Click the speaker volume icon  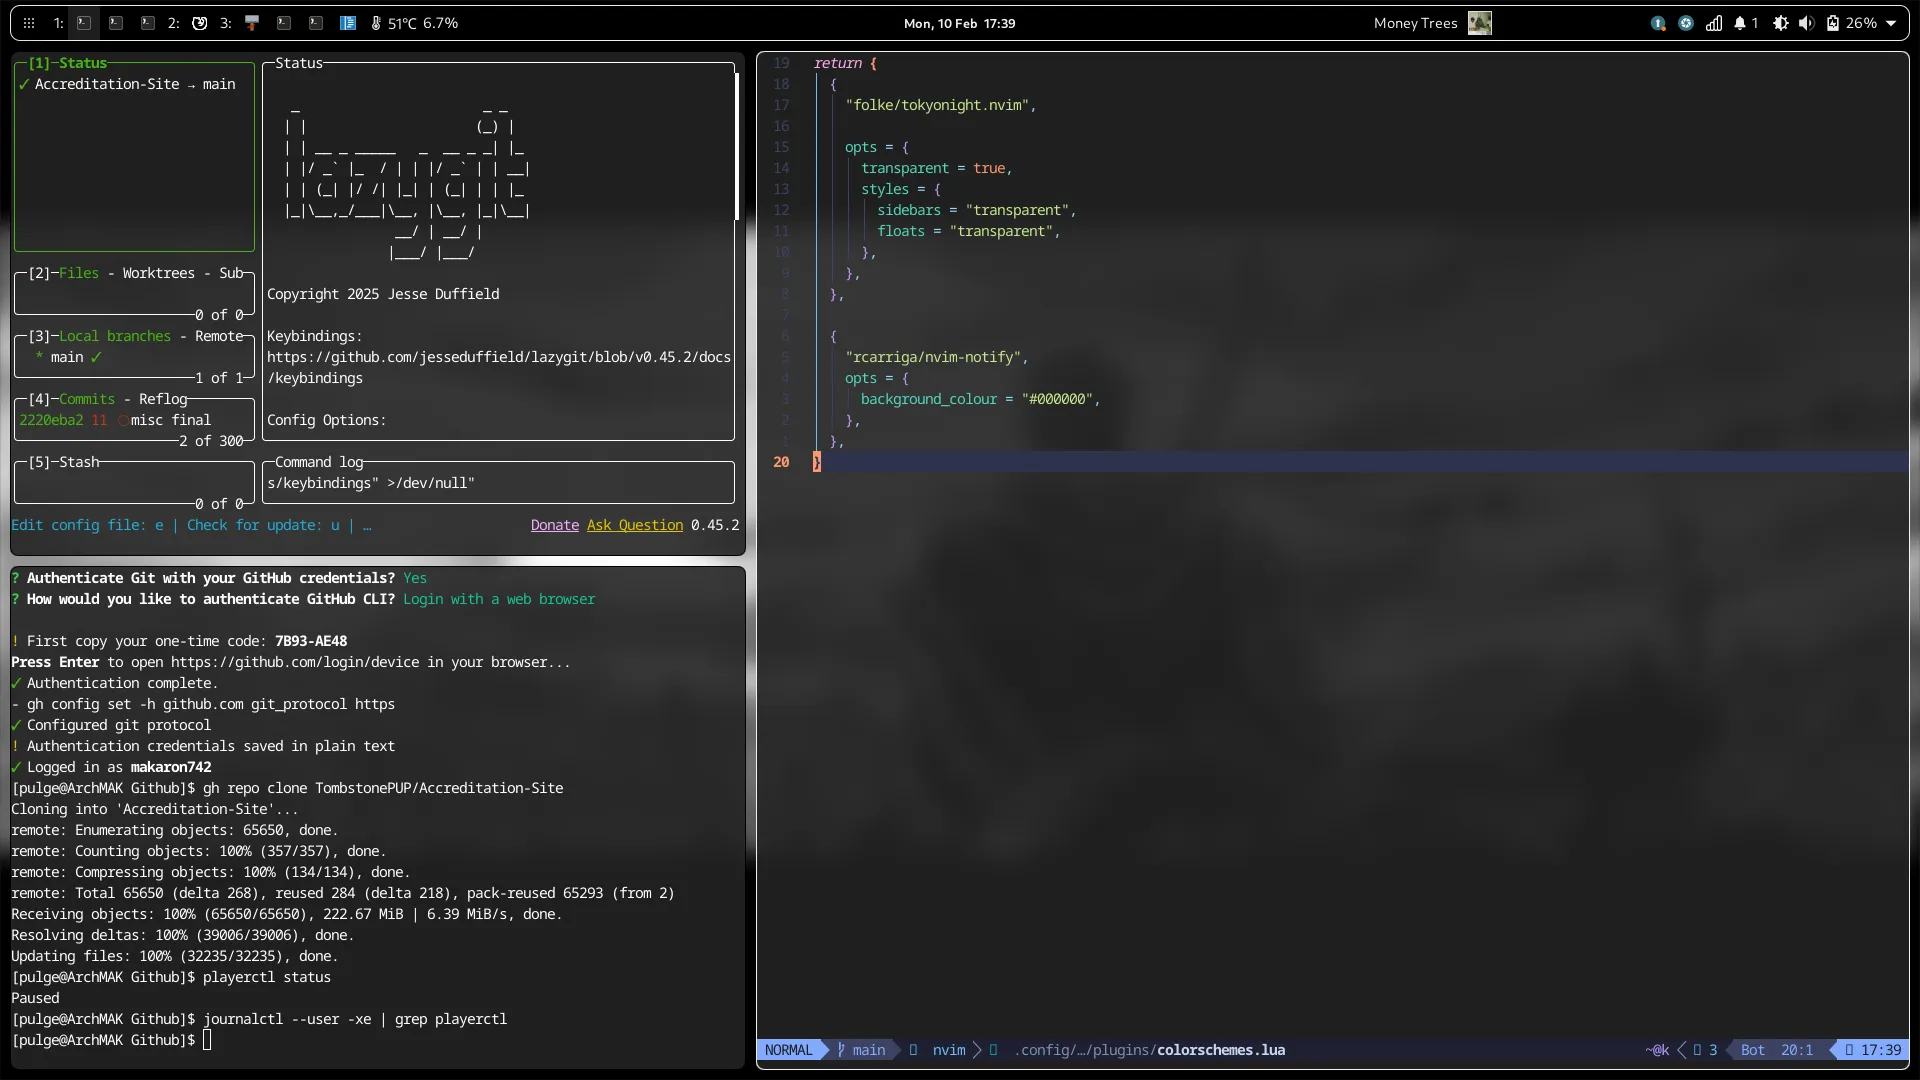click(x=1806, y=23)
